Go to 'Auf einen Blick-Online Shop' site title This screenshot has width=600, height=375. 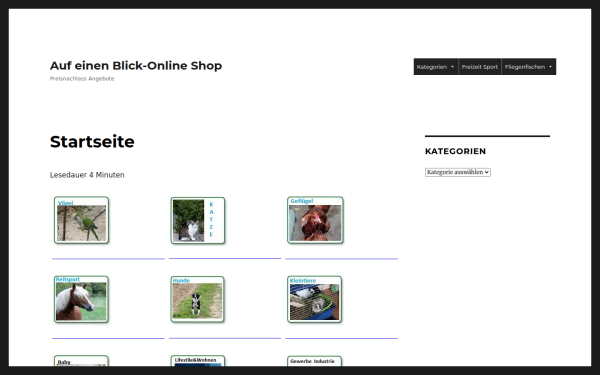click(x=136, y=65)
